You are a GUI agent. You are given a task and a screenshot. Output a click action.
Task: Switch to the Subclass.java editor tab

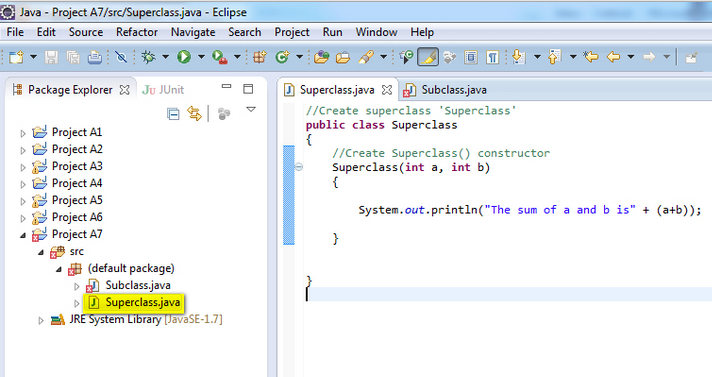click(445, 90)
